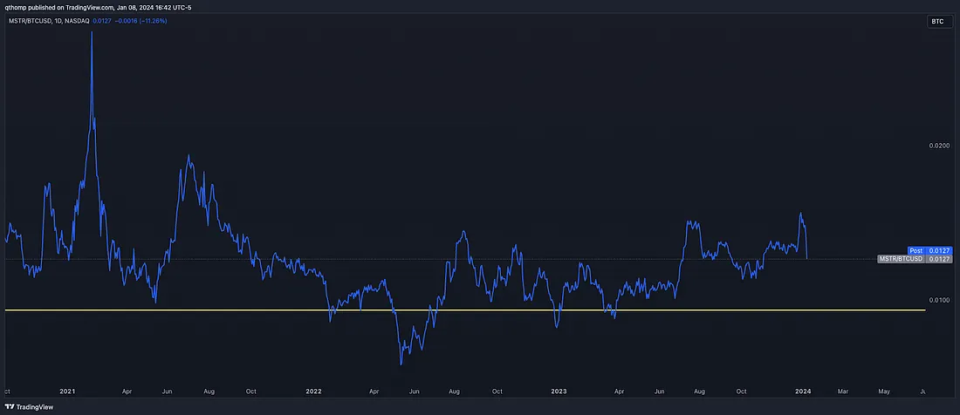Open the BTC currency selector
The height and width of the screenshot is (415, 960).
pos(936,21)
